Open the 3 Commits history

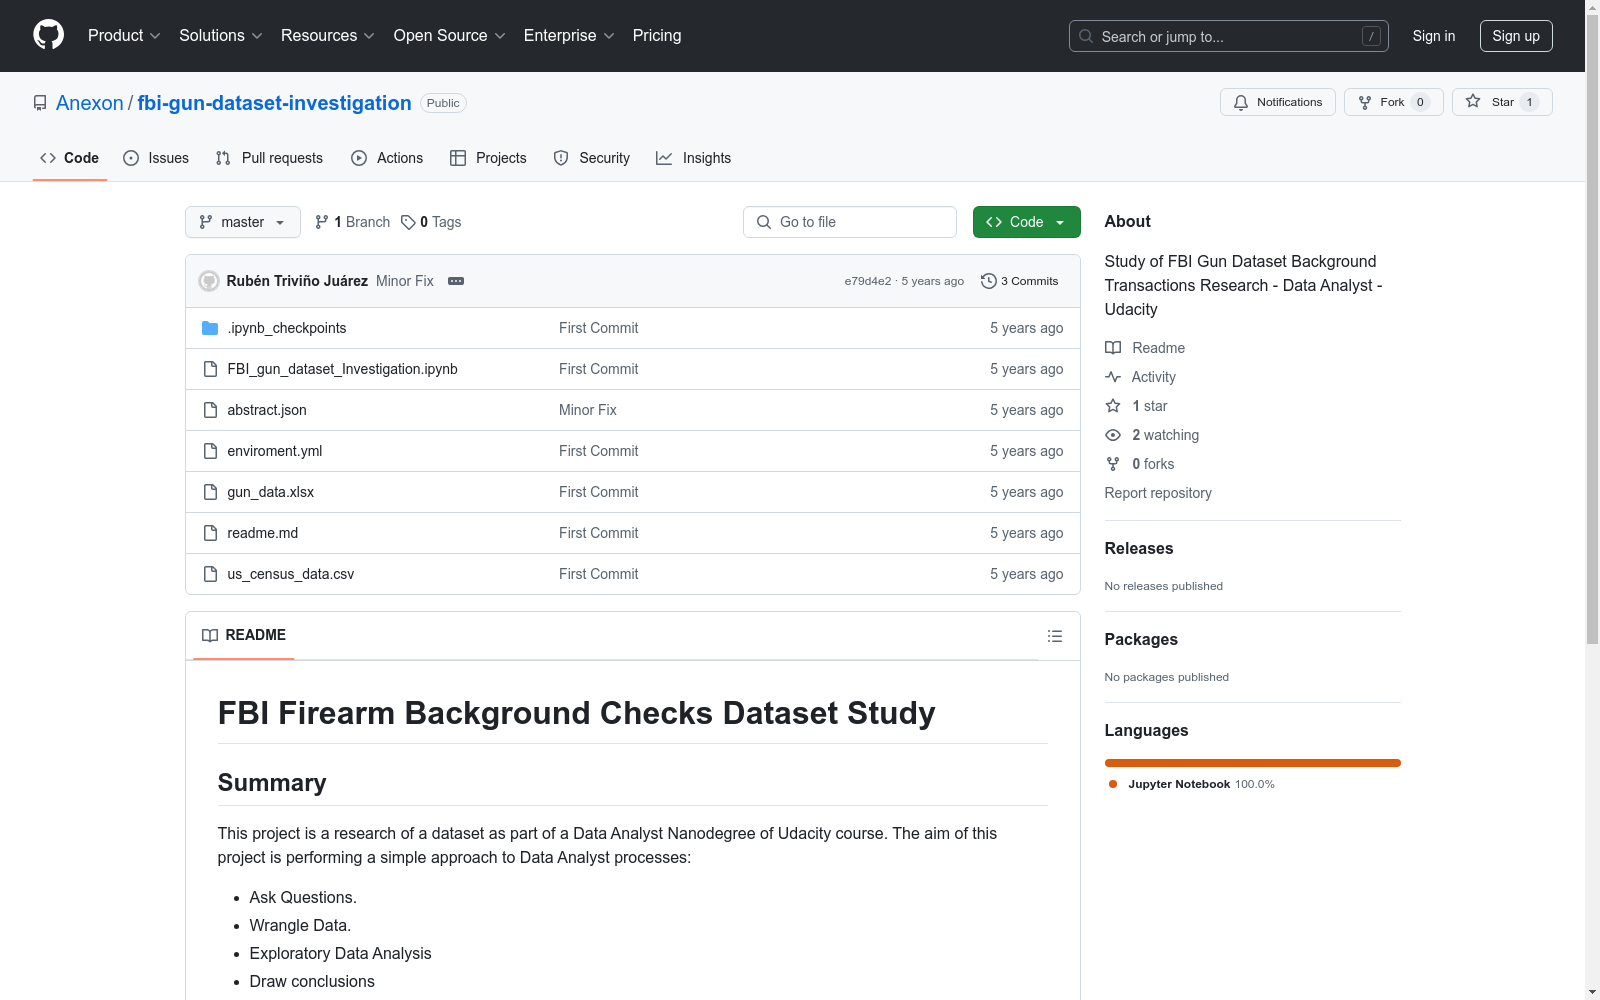click(x=1020, y=281)
